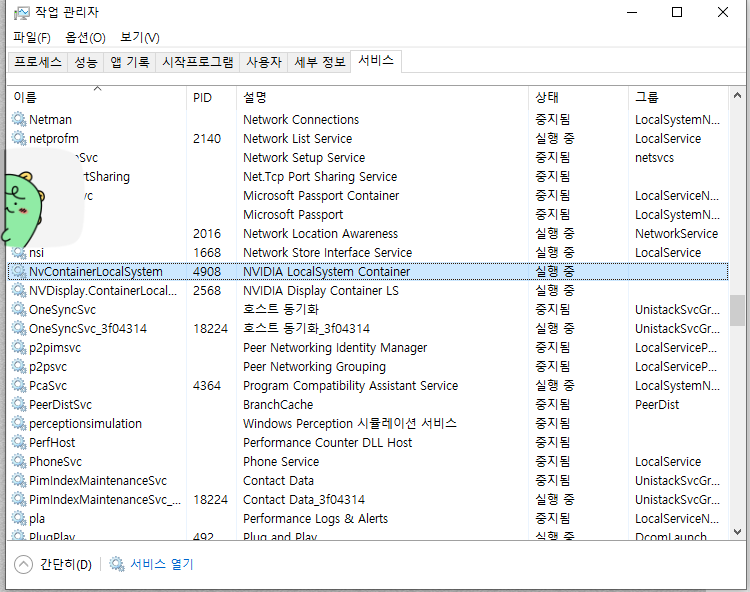The width and height of the screenshot is (750, 592).
Task: Click the Program Compatibility Assistant Service description
Action: tap(351, 385)
